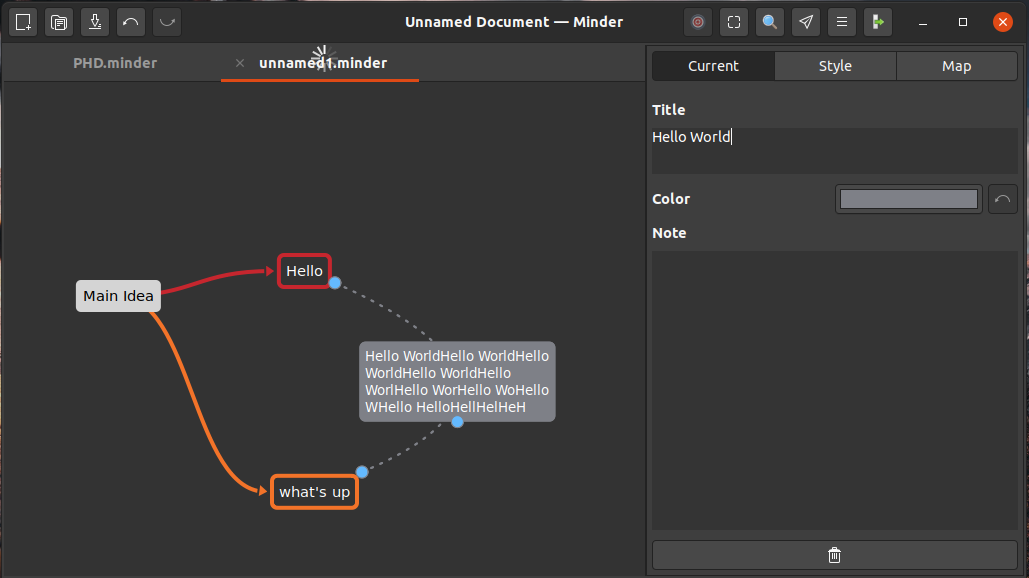The width and height of the screenshot is (1029, 578).
Task: Redo the last undone change
Action: [167, 22]
